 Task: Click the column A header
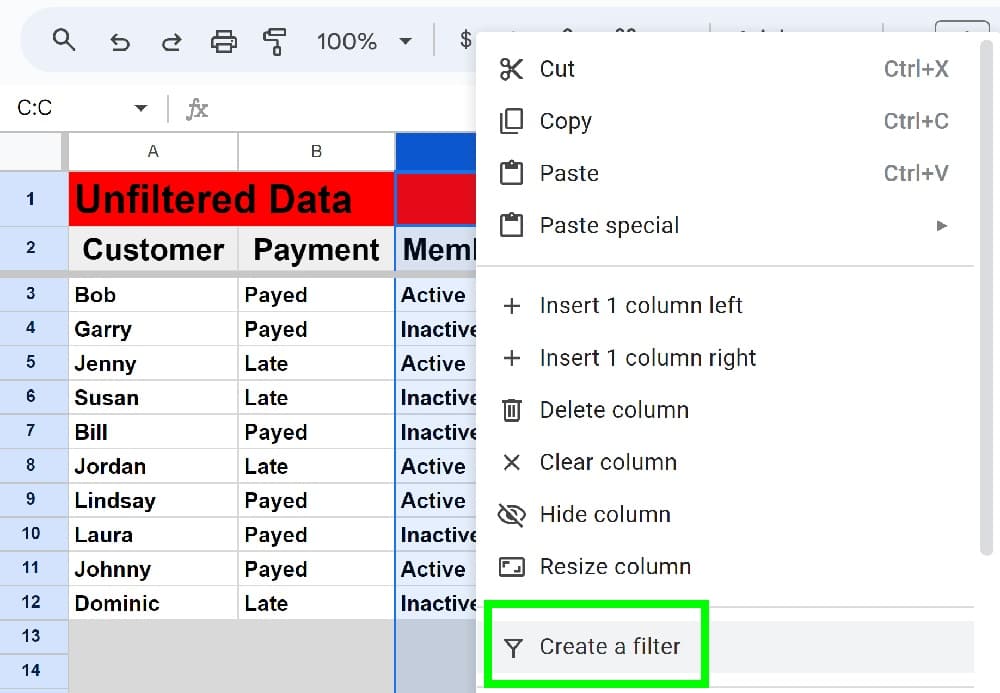(153, 152)
